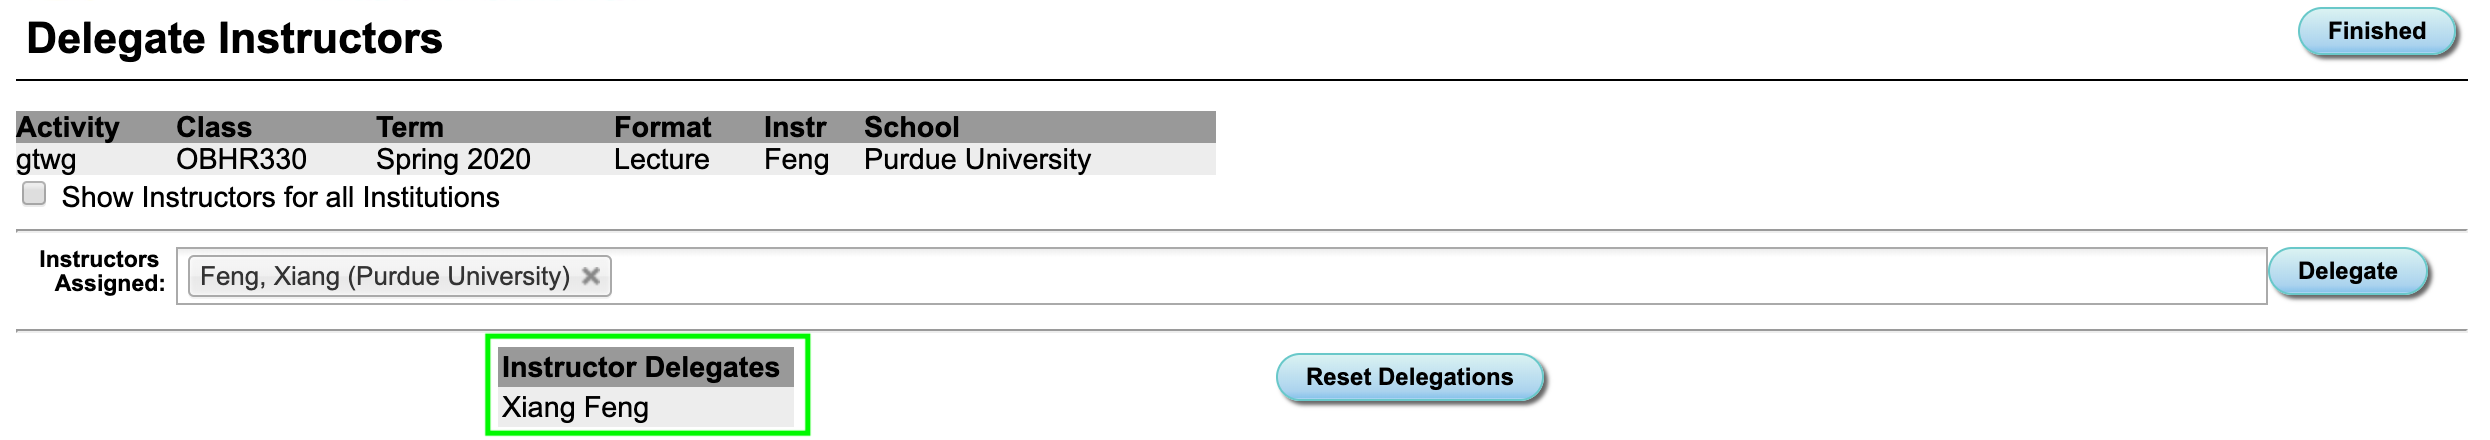The height and width of the screenshot is (440, 2490).
Task: Toggle Show Instructors for all Institutions checkbox
Action: point(34,194)
